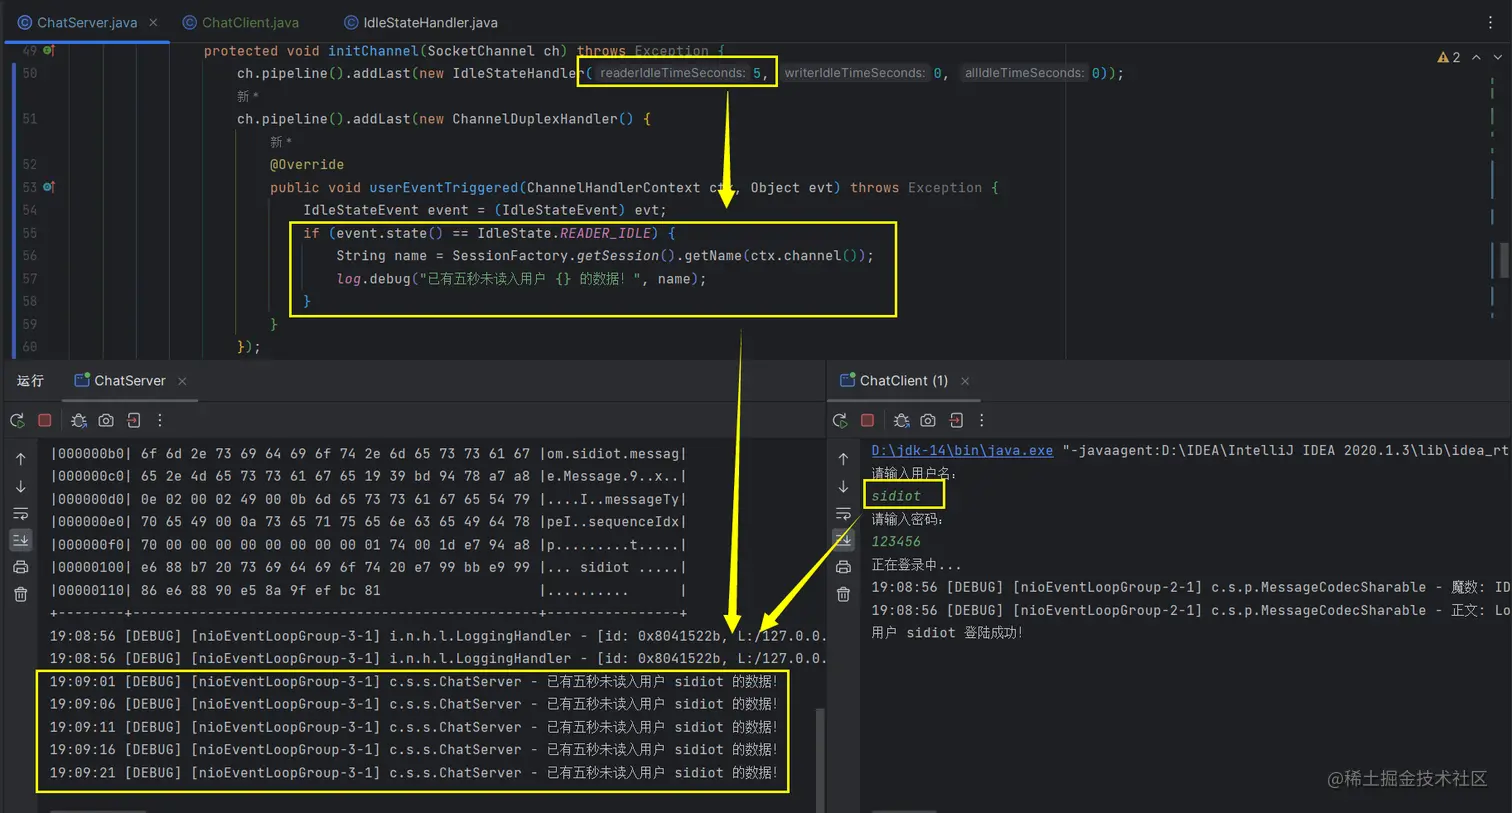The width and height of the screenshot is (1512, 813).
Task: Take a thread dump in ChatServer console
Action: tap(106, 421)
